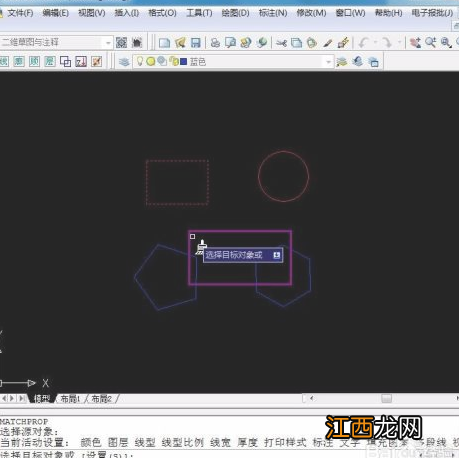Viewport: 459px width, 458px height.
Task: Save the drawing with the floppy disk icon
Action: pos(196,43)
